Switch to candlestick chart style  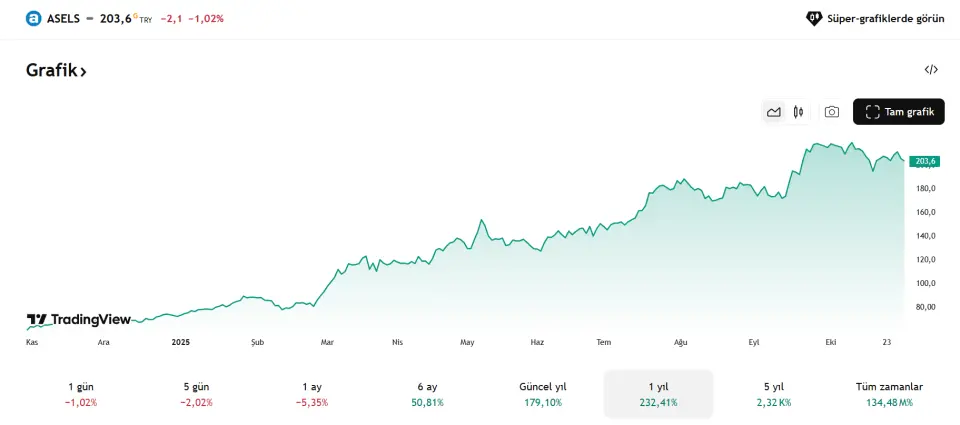coord(798,112)
